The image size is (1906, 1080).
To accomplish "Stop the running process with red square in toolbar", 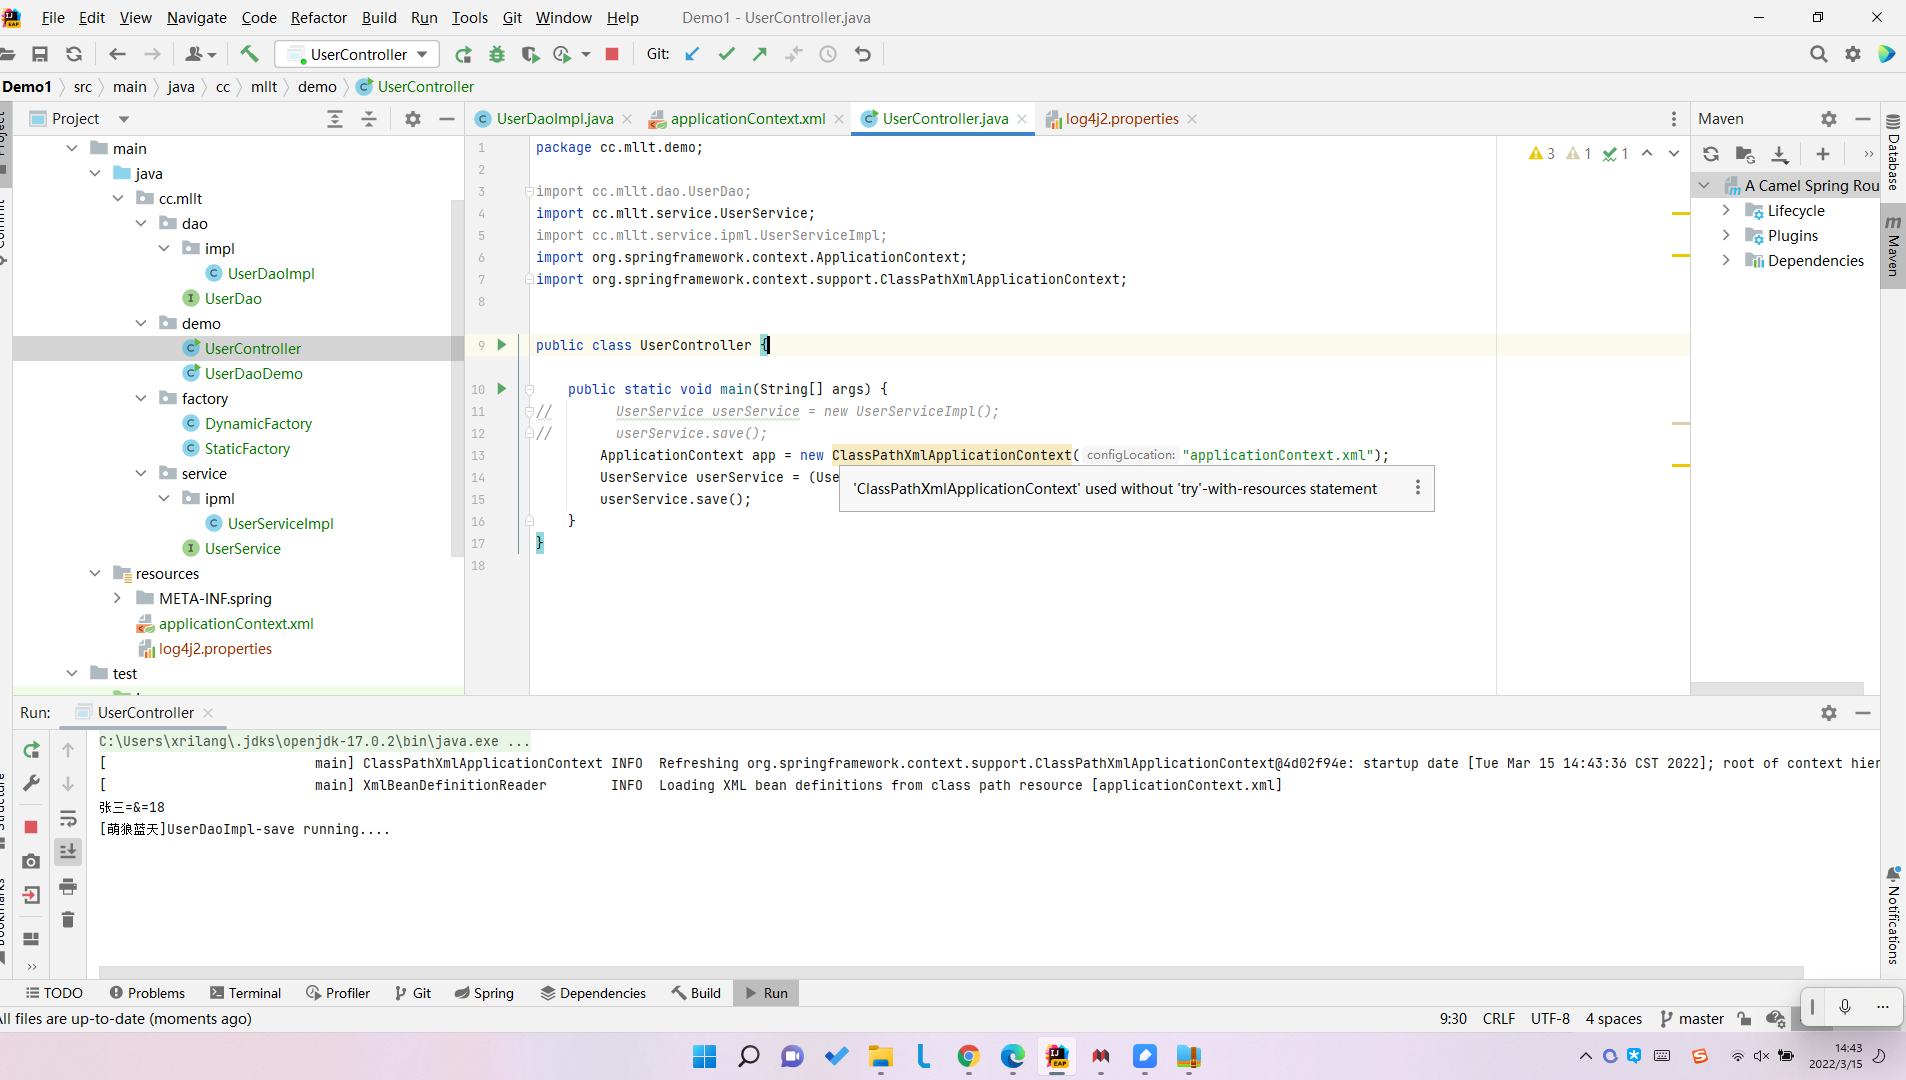I will pyautogui.click(x=612, y=54).
